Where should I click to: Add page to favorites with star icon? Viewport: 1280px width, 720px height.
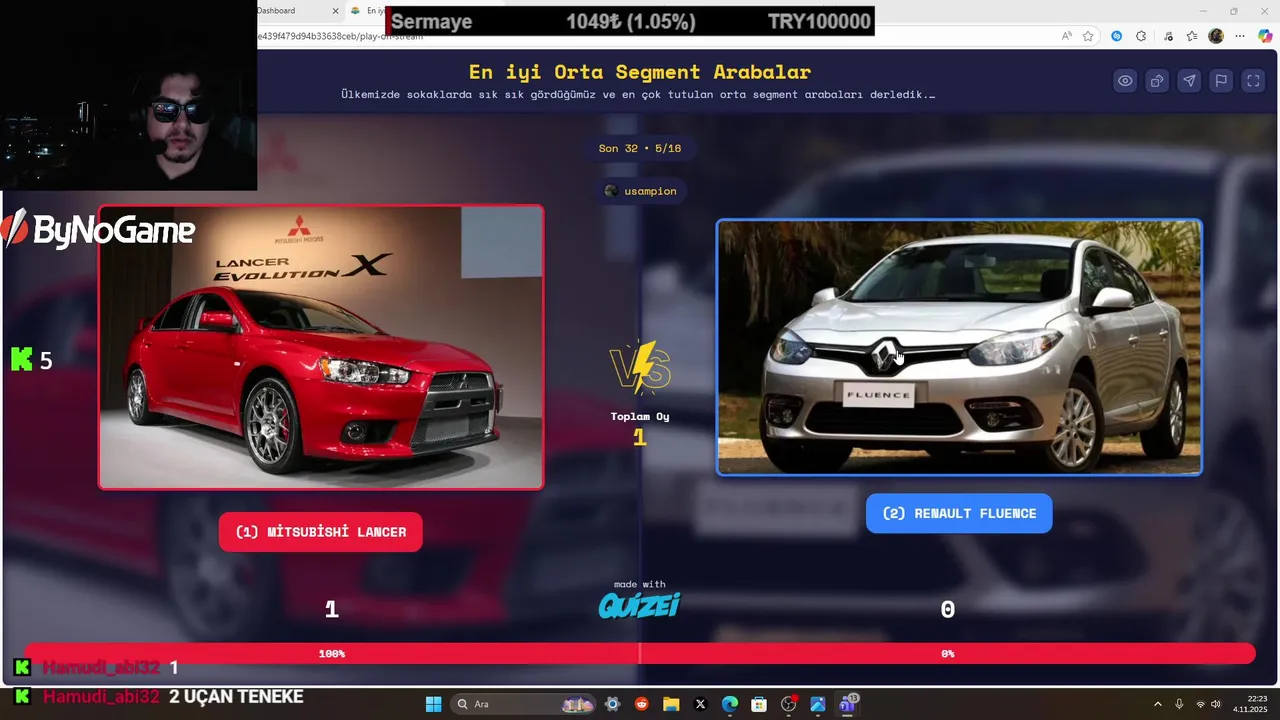[1088, 36]
